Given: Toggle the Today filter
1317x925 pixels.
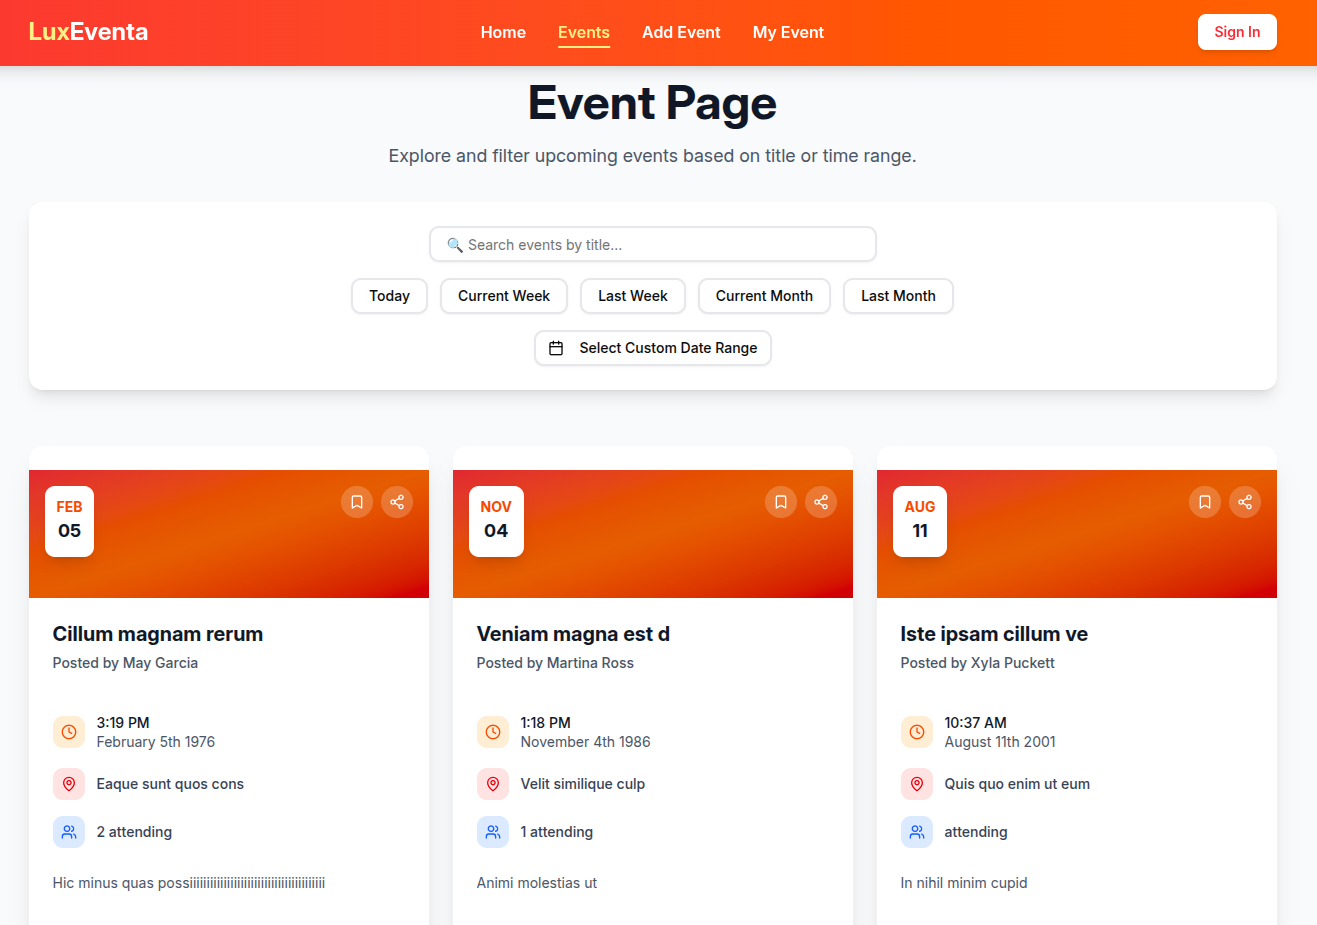Looking at the screenshot, I should (x=389, y=296).
